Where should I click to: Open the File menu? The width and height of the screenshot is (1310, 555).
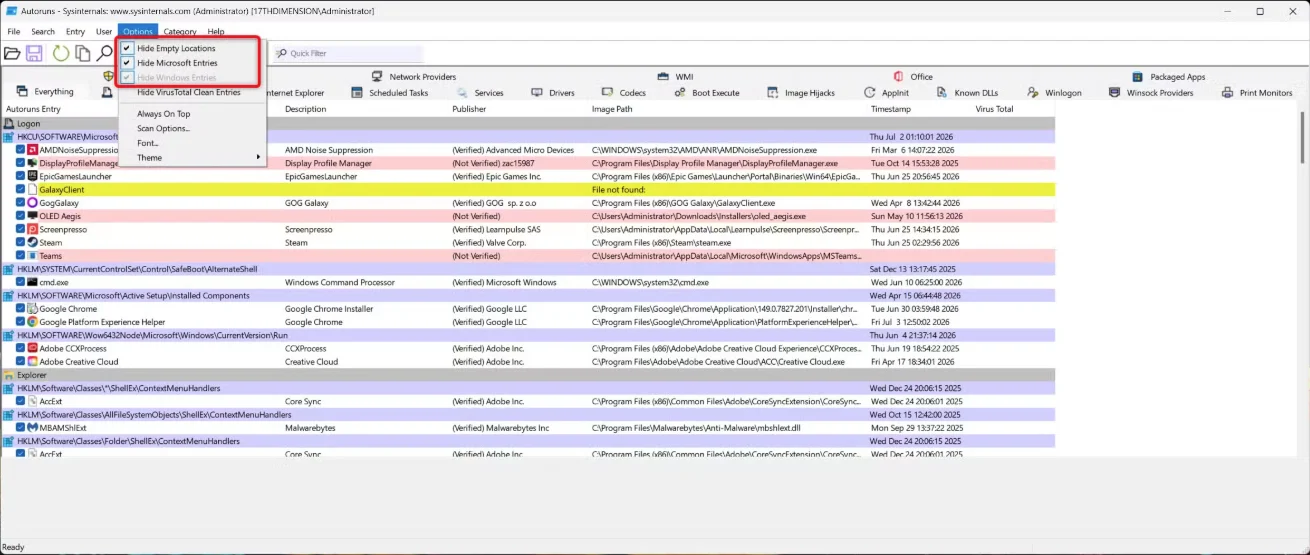[x=14, y=32]
